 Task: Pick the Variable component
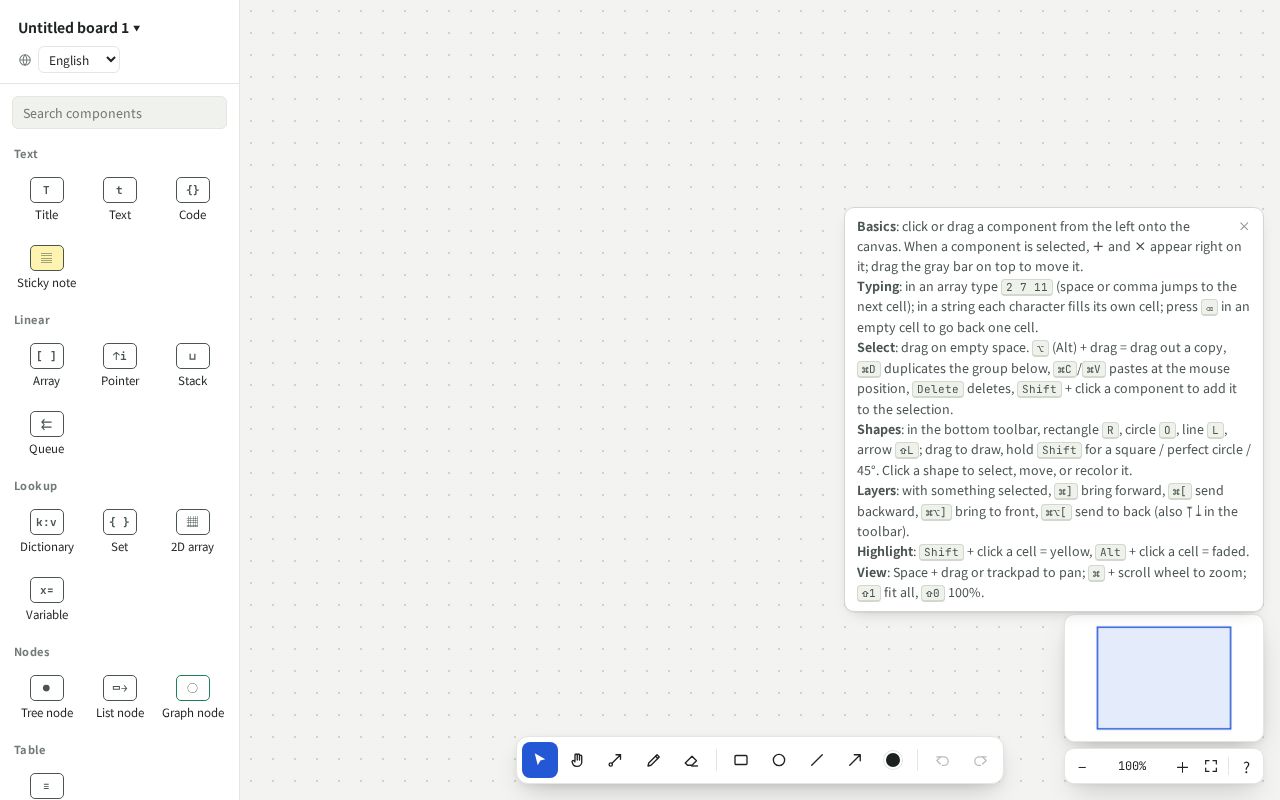tap(47, 600)
